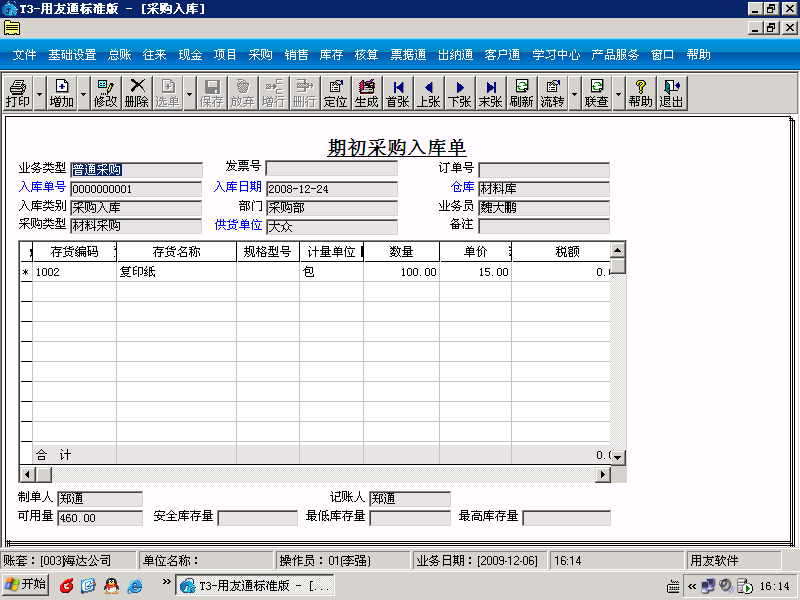Expand hidden system tray icons chevron
Image resolution: width=800 pixels, height=600 pixels.
point(692,586)
